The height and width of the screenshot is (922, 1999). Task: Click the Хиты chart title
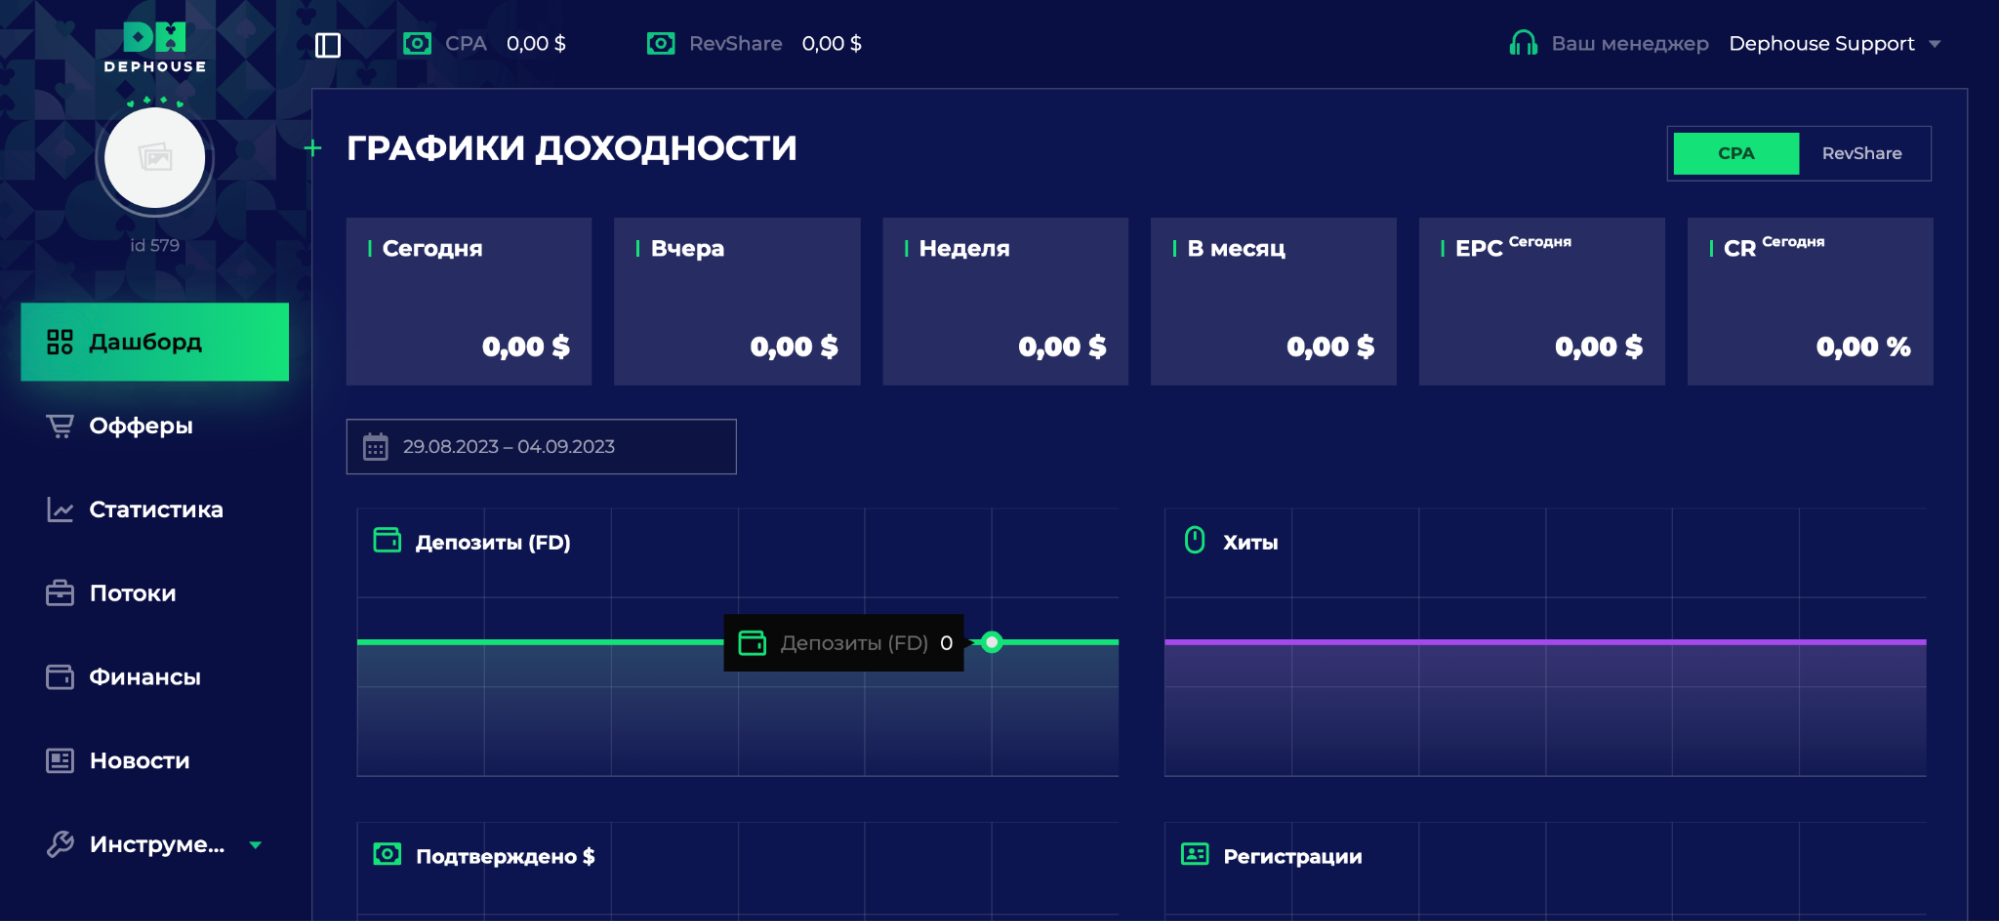(1250, 543)
